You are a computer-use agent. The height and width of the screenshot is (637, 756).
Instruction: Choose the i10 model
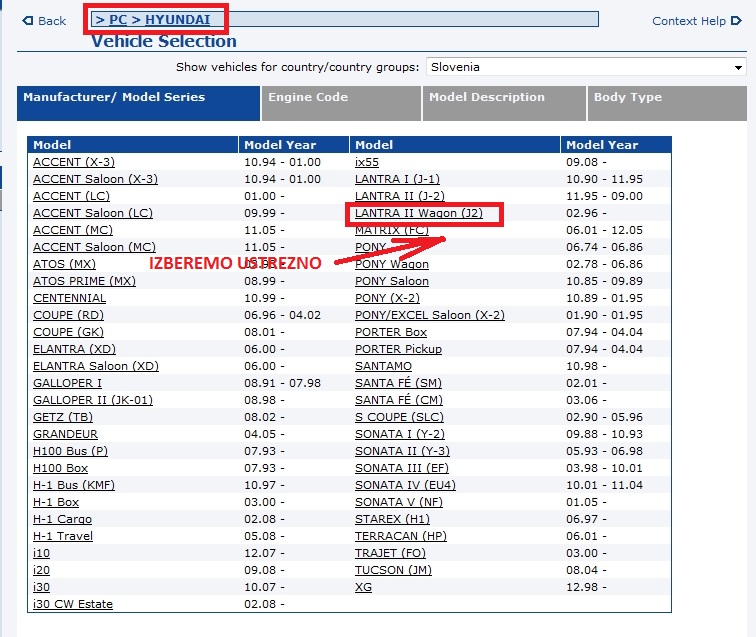41,553
